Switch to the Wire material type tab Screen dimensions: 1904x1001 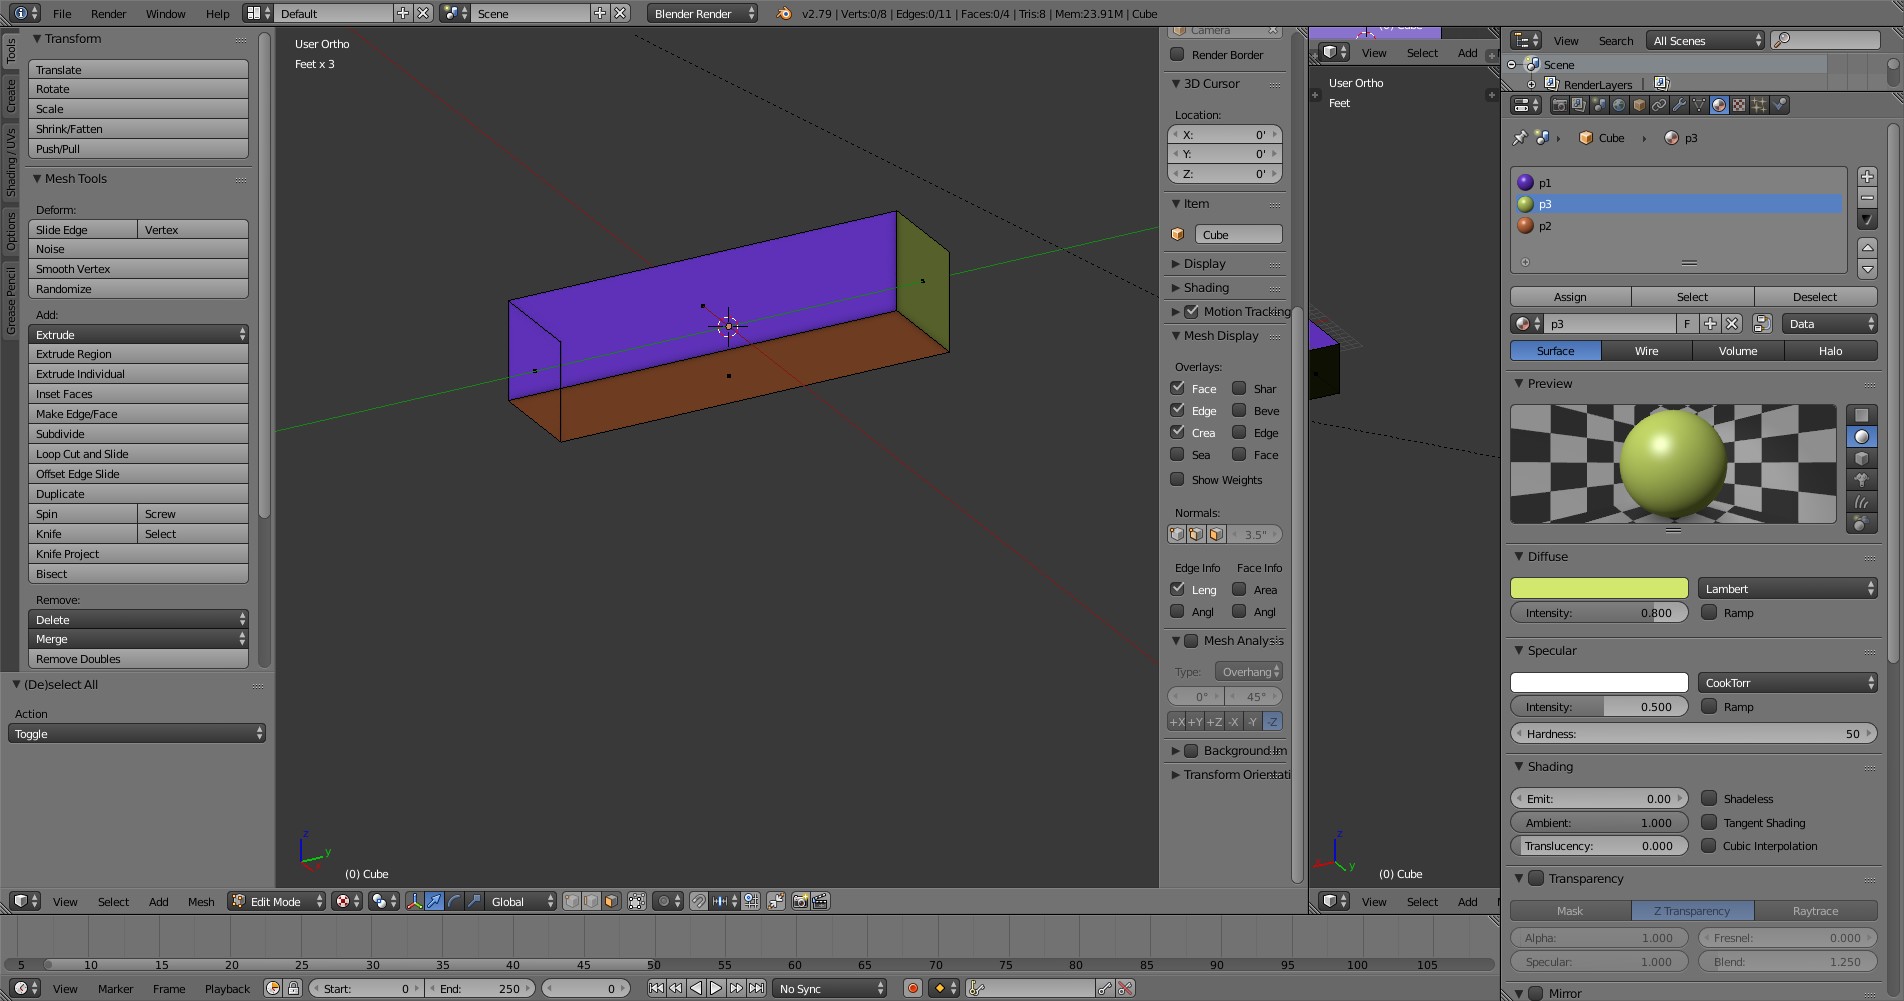point(1646,351)
